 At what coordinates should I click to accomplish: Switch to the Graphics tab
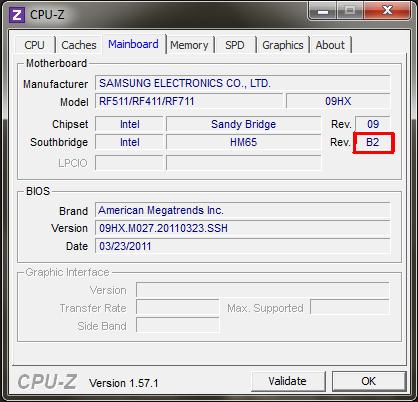click(x=283, y=45)
